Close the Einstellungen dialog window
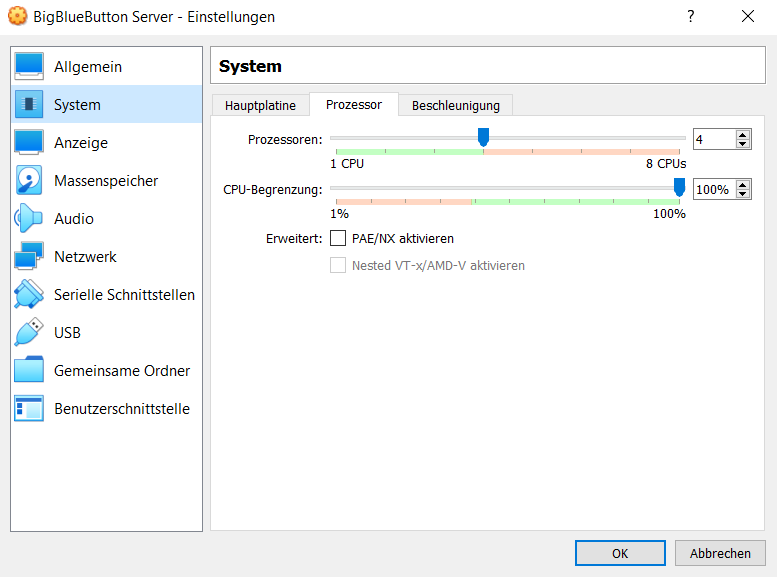 (748, 16)
